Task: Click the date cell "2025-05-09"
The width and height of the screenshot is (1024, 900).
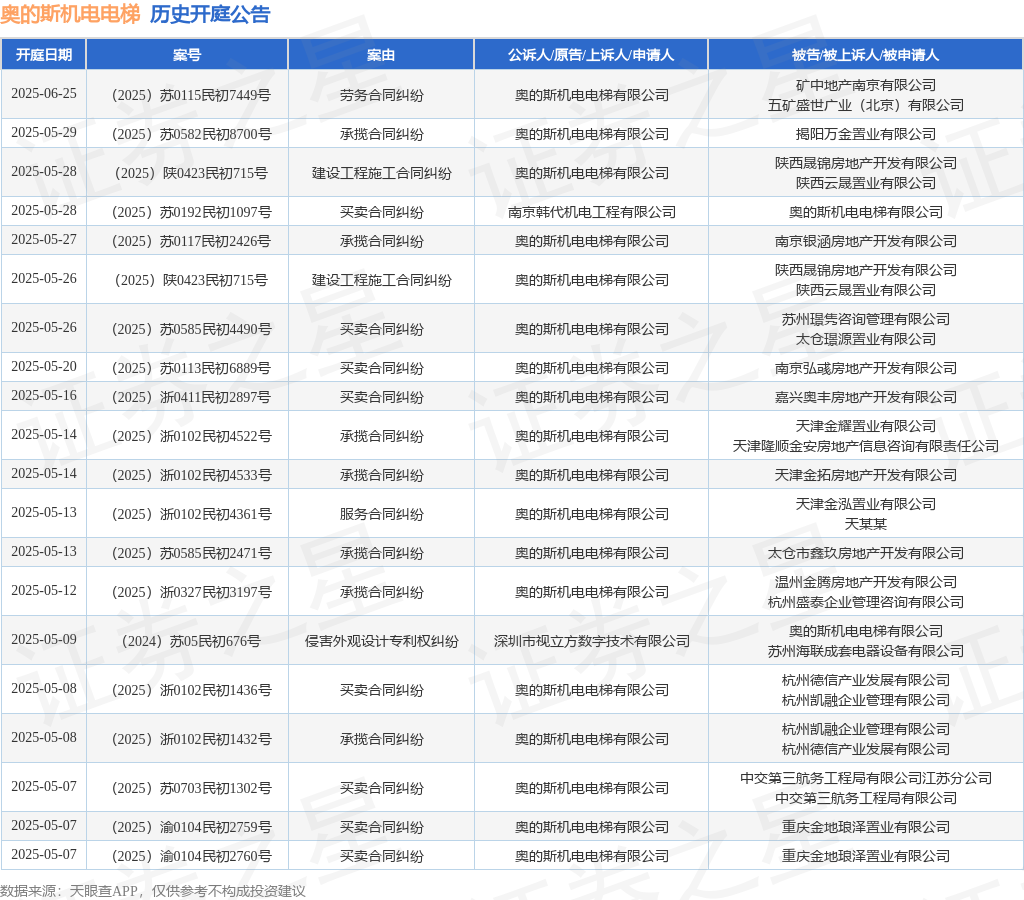Action: (44, 639)
